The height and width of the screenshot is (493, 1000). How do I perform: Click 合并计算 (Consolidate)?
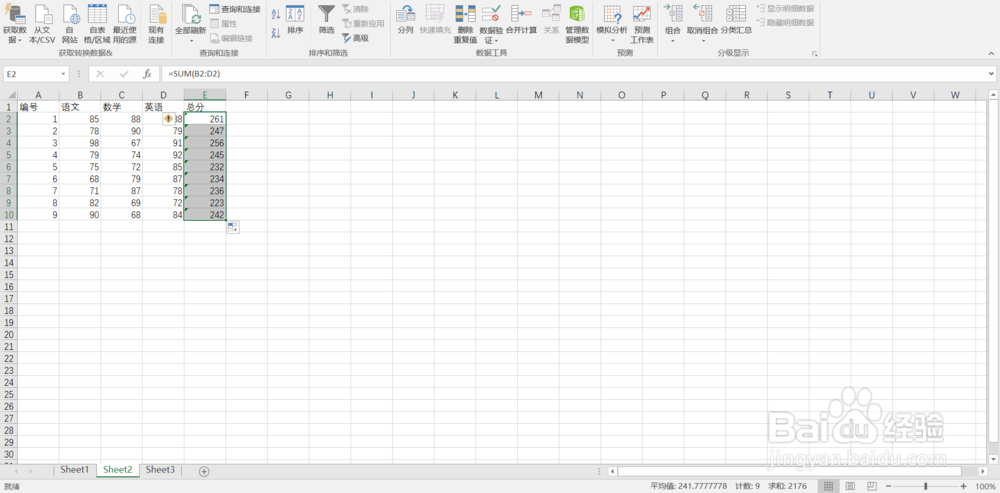click(x=521, y=19)
